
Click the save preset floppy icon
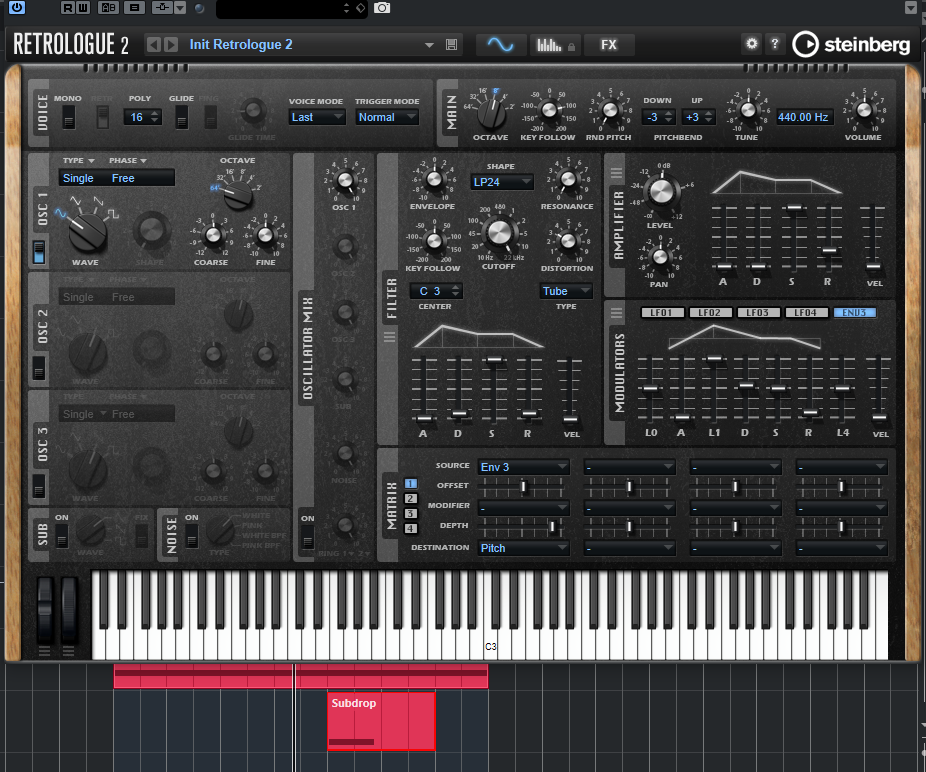coord(451,45)
